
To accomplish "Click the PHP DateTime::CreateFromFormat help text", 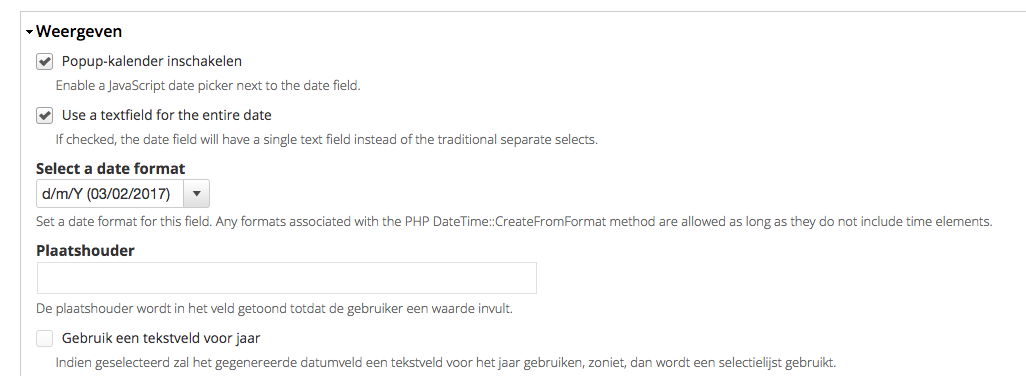I will pos(514,222).
